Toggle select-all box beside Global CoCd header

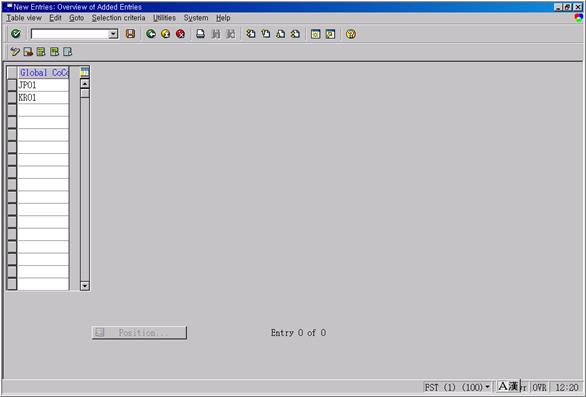[12, 73]
